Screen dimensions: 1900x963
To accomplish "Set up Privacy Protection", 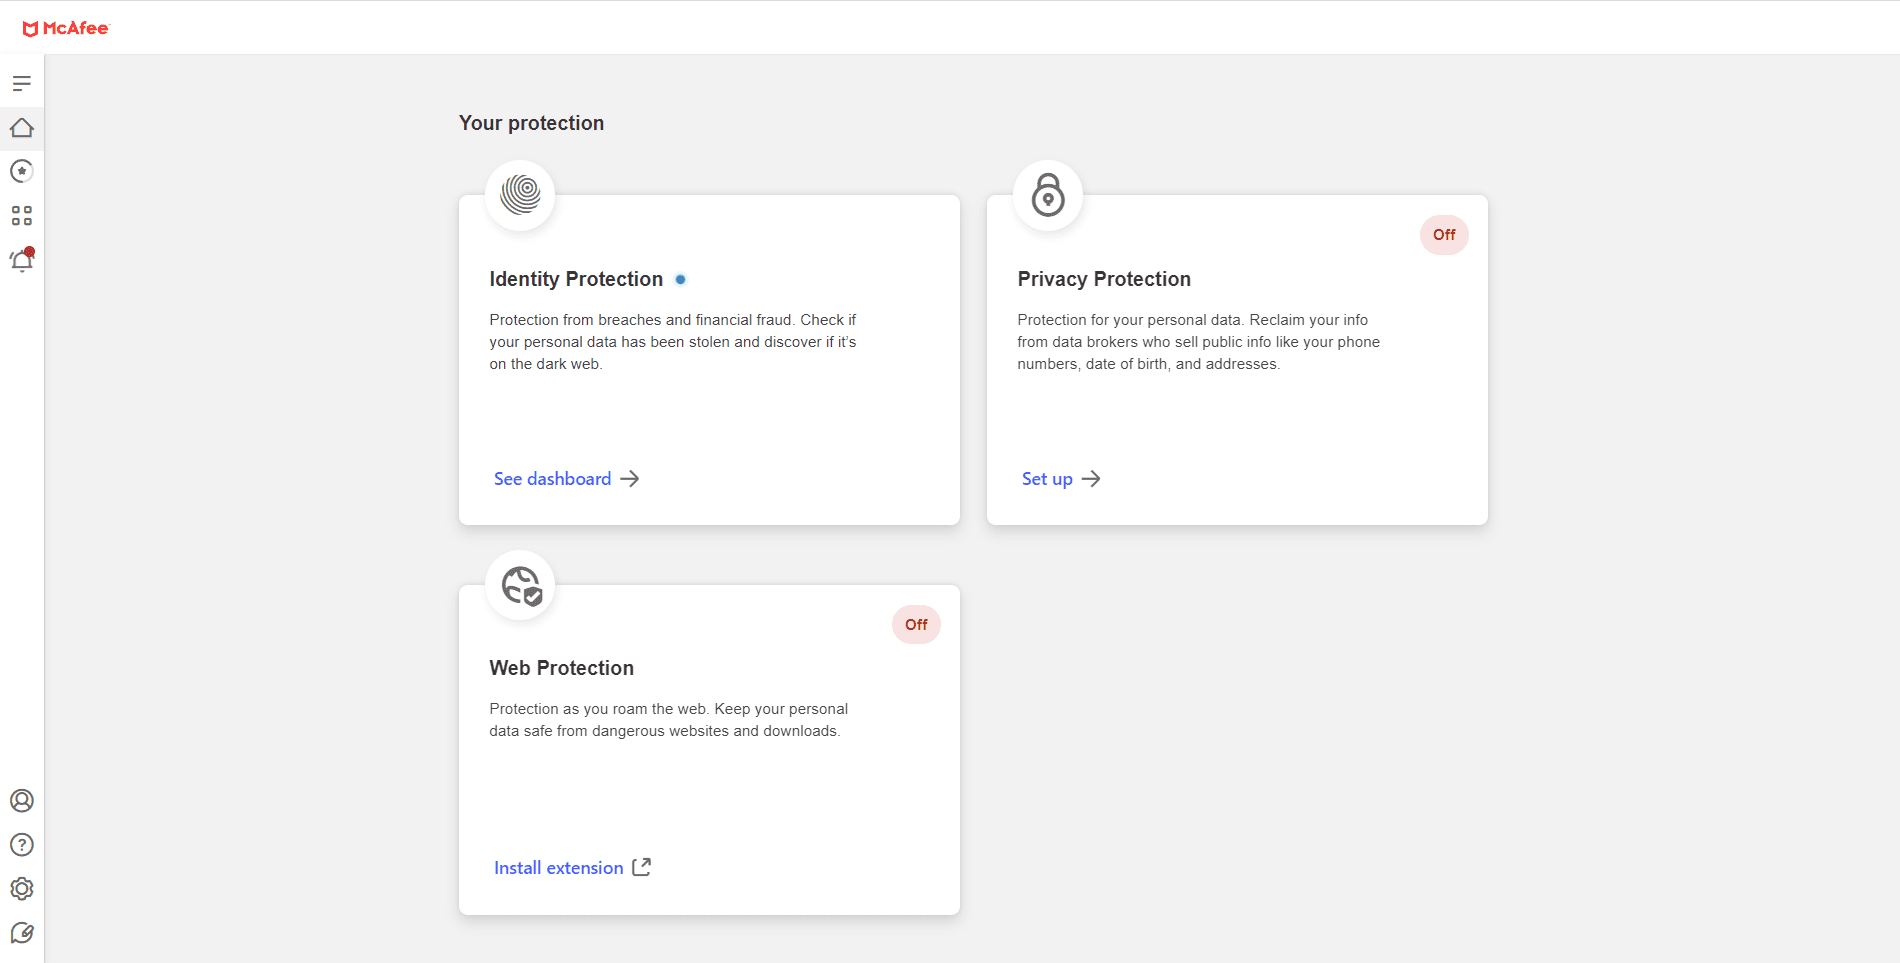I will [x=1046, y=478].
